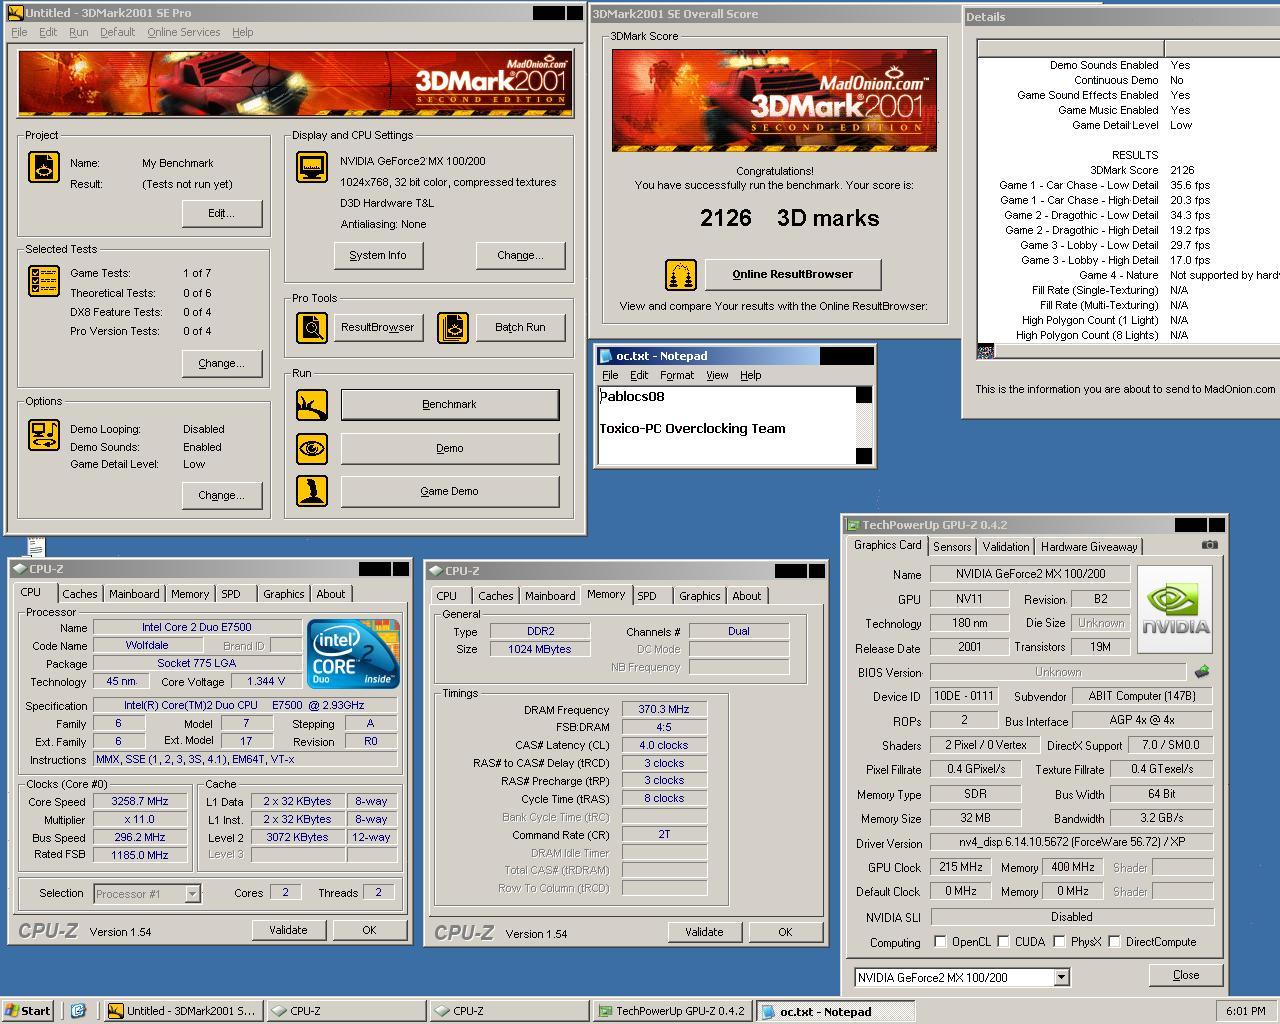Click OK in the Memory CPU-Z window
The image size is (1280, 1024).
click(785, 932)
